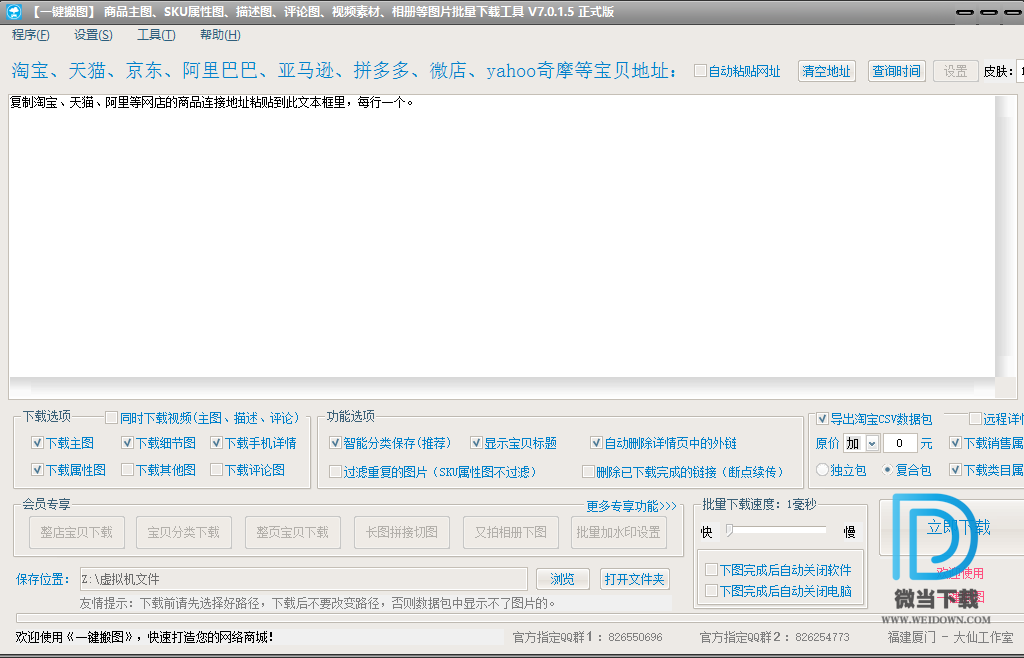
Task: Click the disabled 设置 button beside 查询时间
Action: click(955, 71)
